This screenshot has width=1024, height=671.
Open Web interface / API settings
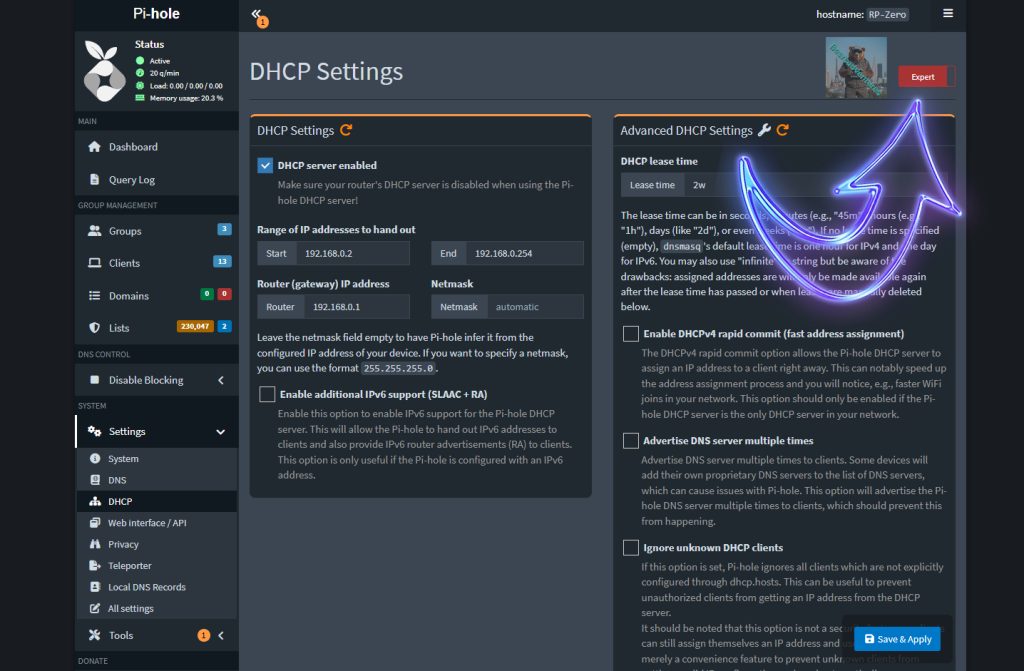157,523
